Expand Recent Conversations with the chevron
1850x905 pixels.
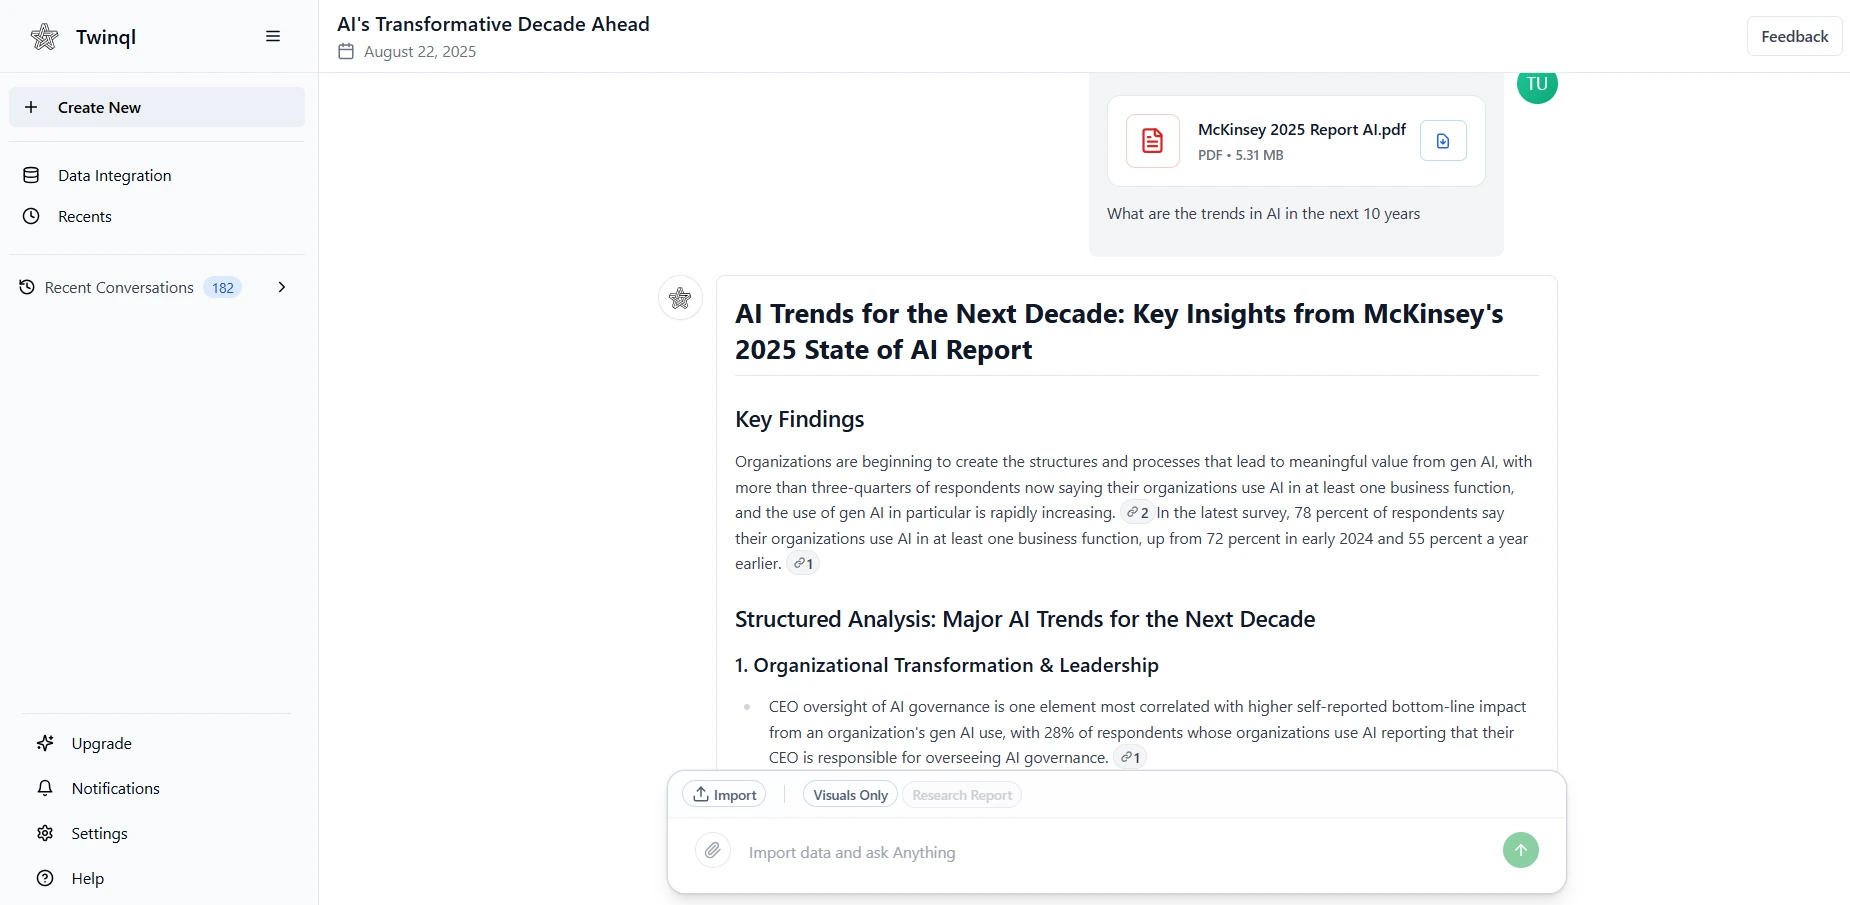[x=282, y=287]
